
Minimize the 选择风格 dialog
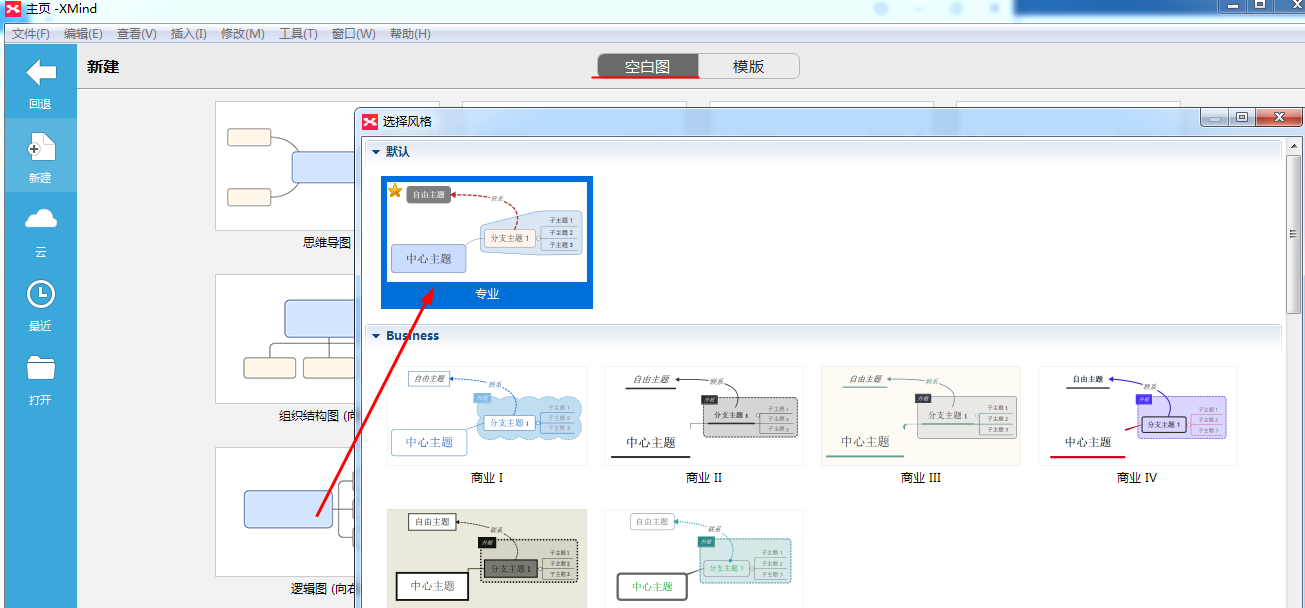point(1215,118)
